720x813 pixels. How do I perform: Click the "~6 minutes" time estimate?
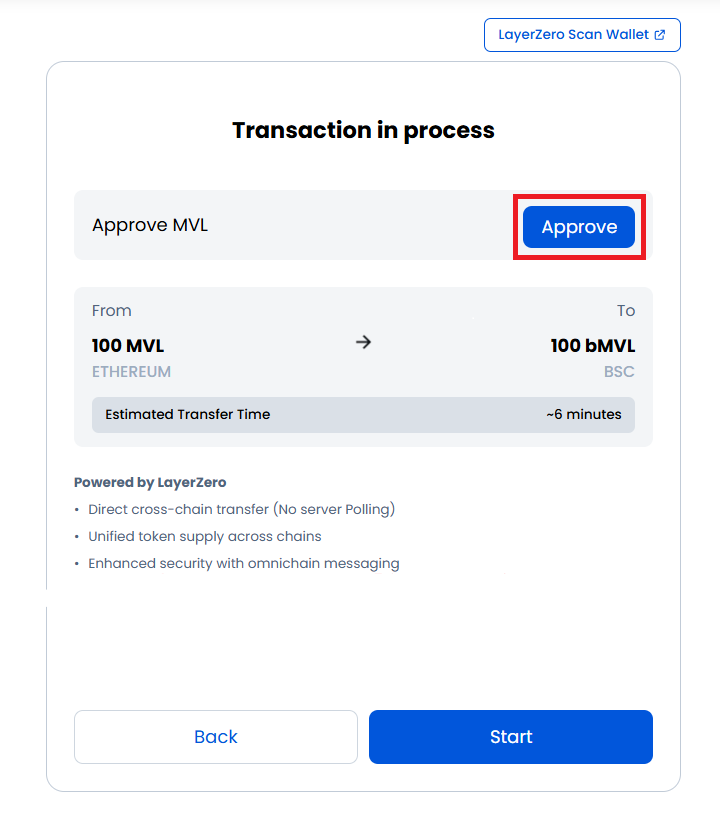click(583, 414)
